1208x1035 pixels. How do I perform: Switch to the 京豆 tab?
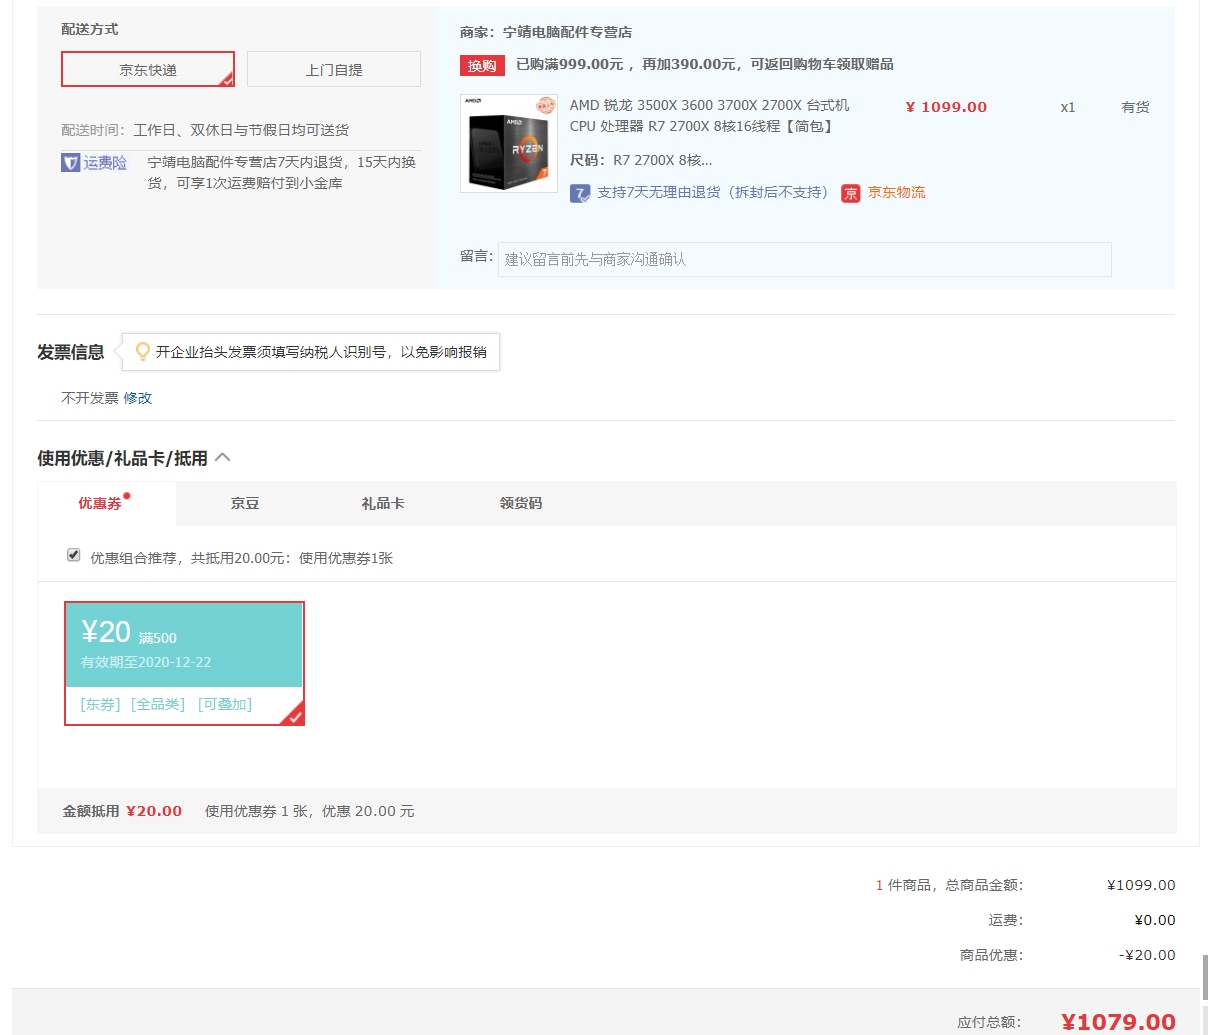tap(245, 503)
